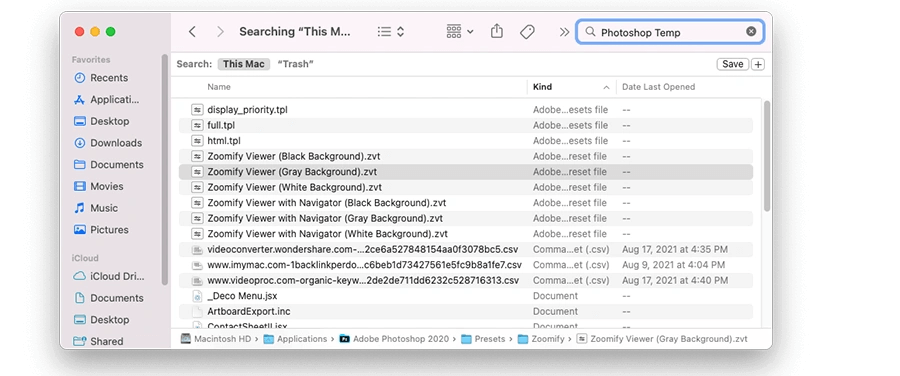The image size is (900, 376).
Task: Go back with the left chevron
Action: 192,32
